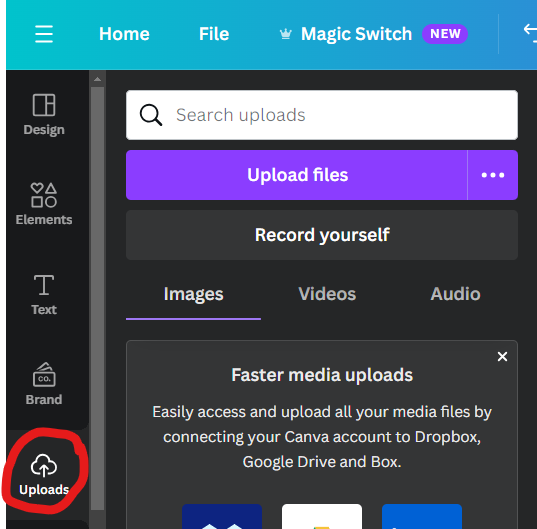Select the Uploads sidebar panel
The height and width of the screenshot is (529, 537).
coord(44,475)
